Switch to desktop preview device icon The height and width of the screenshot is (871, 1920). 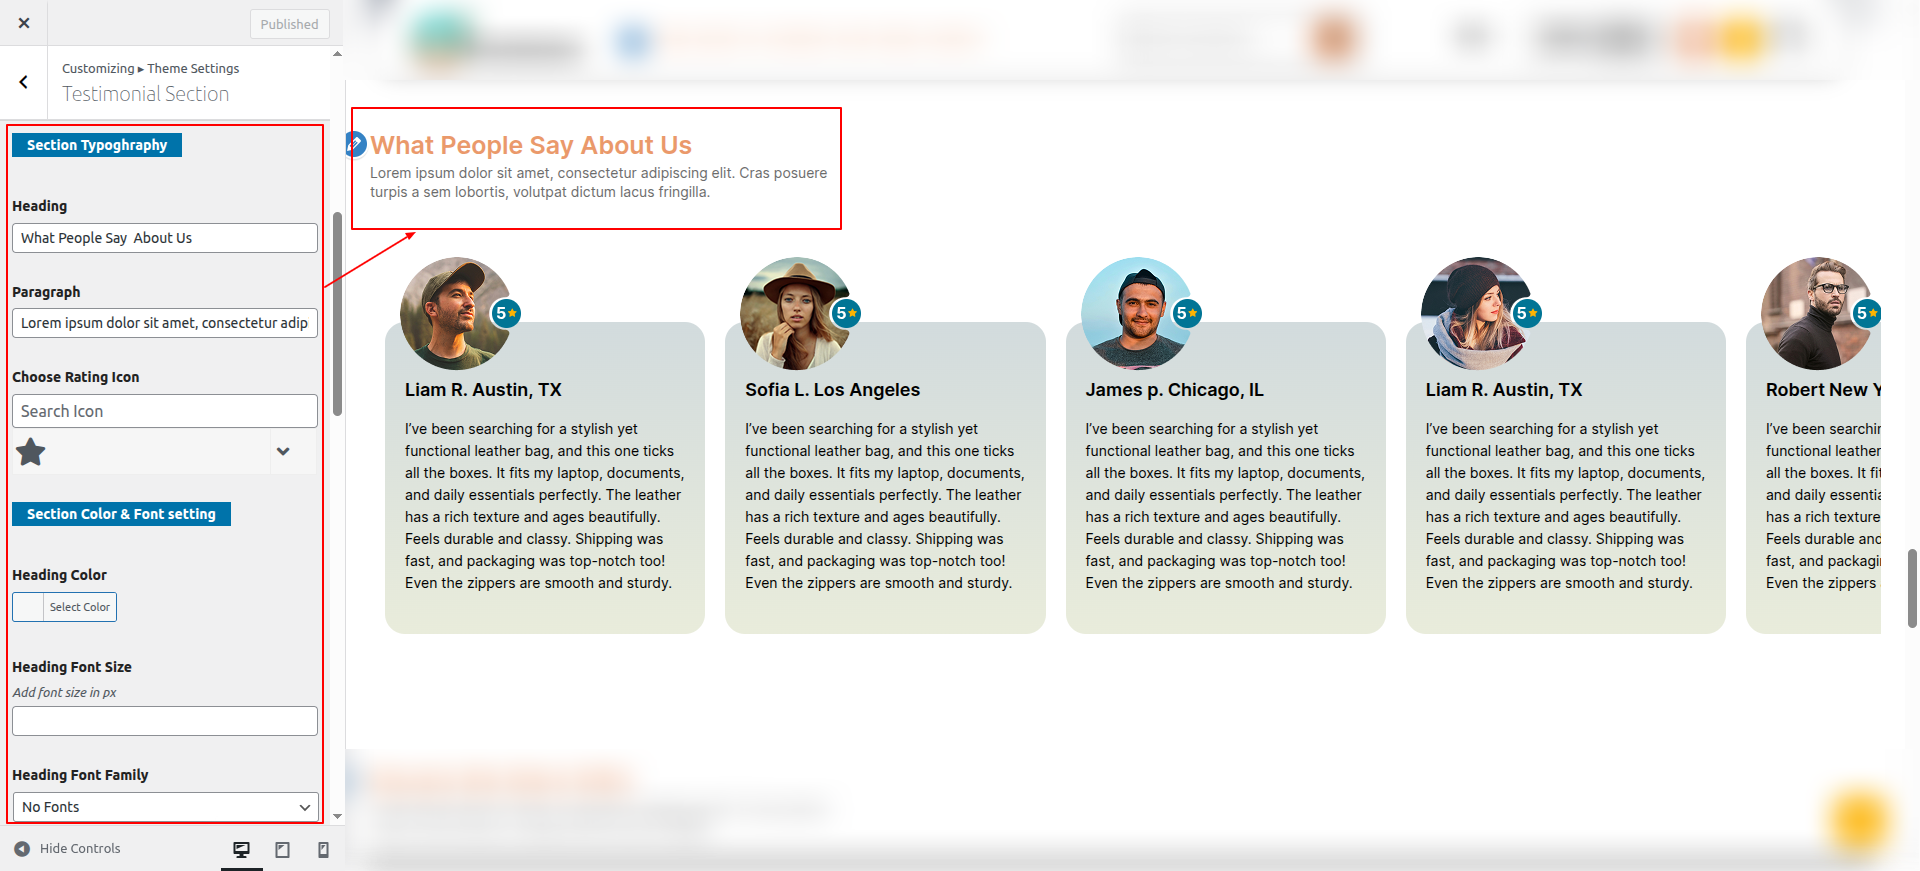click(x=241, y=850)
